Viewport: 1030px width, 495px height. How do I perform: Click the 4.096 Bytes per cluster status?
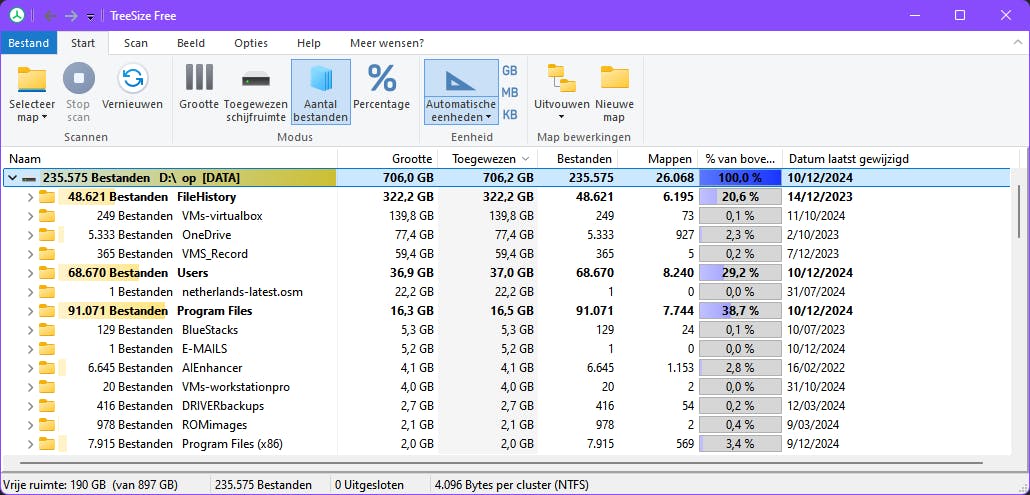coord(514,485)
